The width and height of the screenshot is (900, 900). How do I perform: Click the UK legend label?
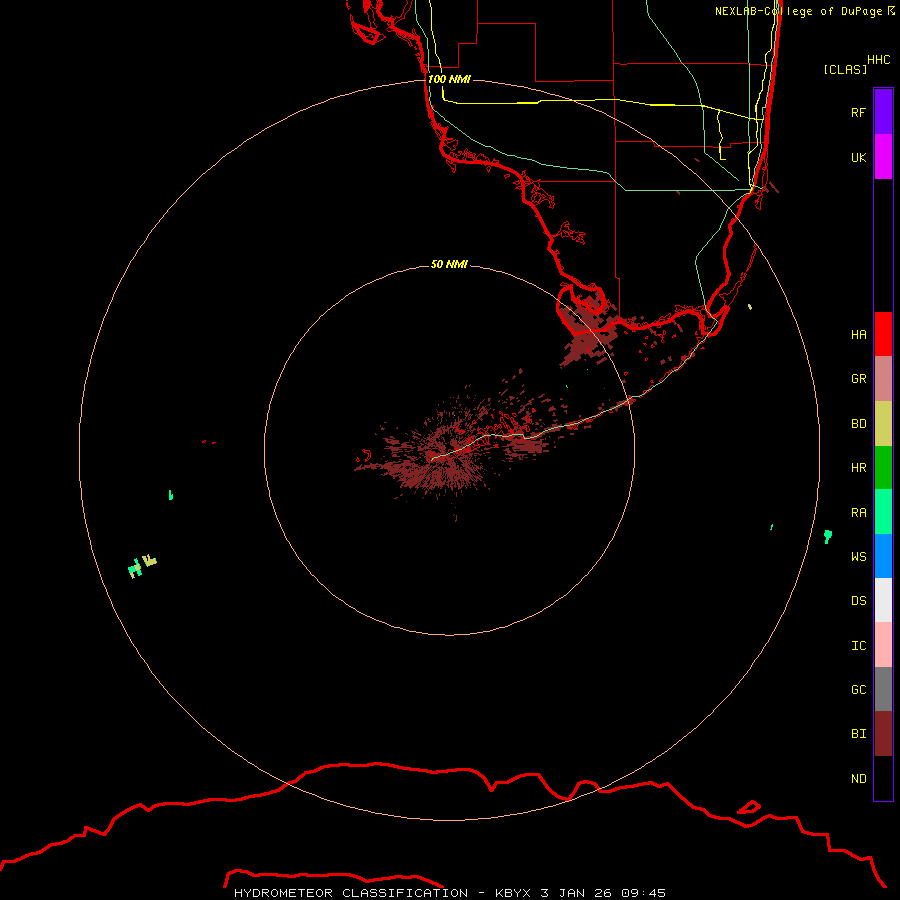click(858, 157)
